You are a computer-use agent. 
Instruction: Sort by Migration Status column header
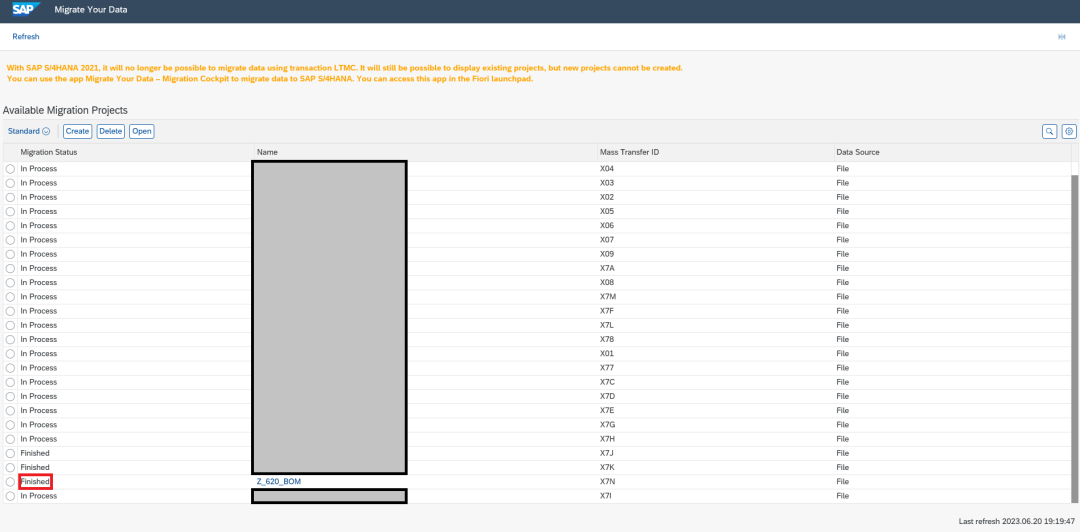136,152
